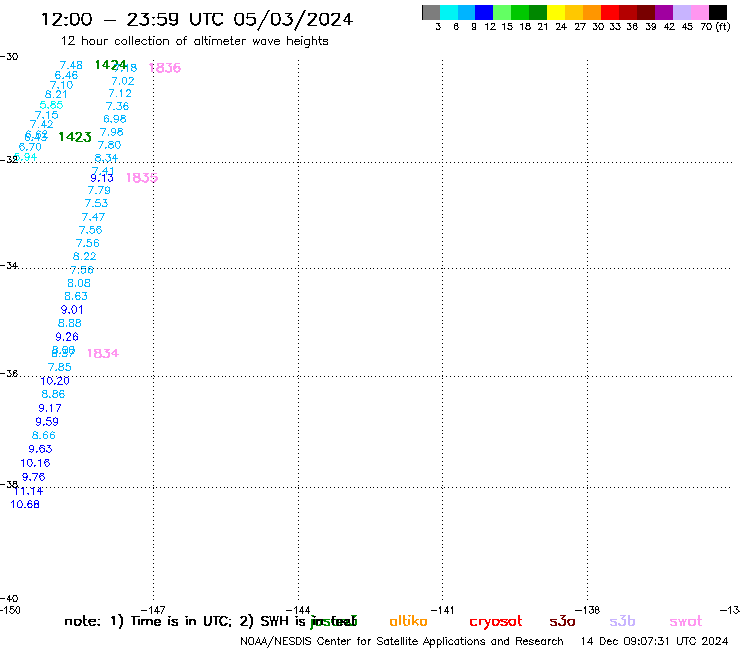Click the black swatch in the color scale
The height and width of the screenshot is (650, 740).
pyautogui.click(x=717, y=12)
